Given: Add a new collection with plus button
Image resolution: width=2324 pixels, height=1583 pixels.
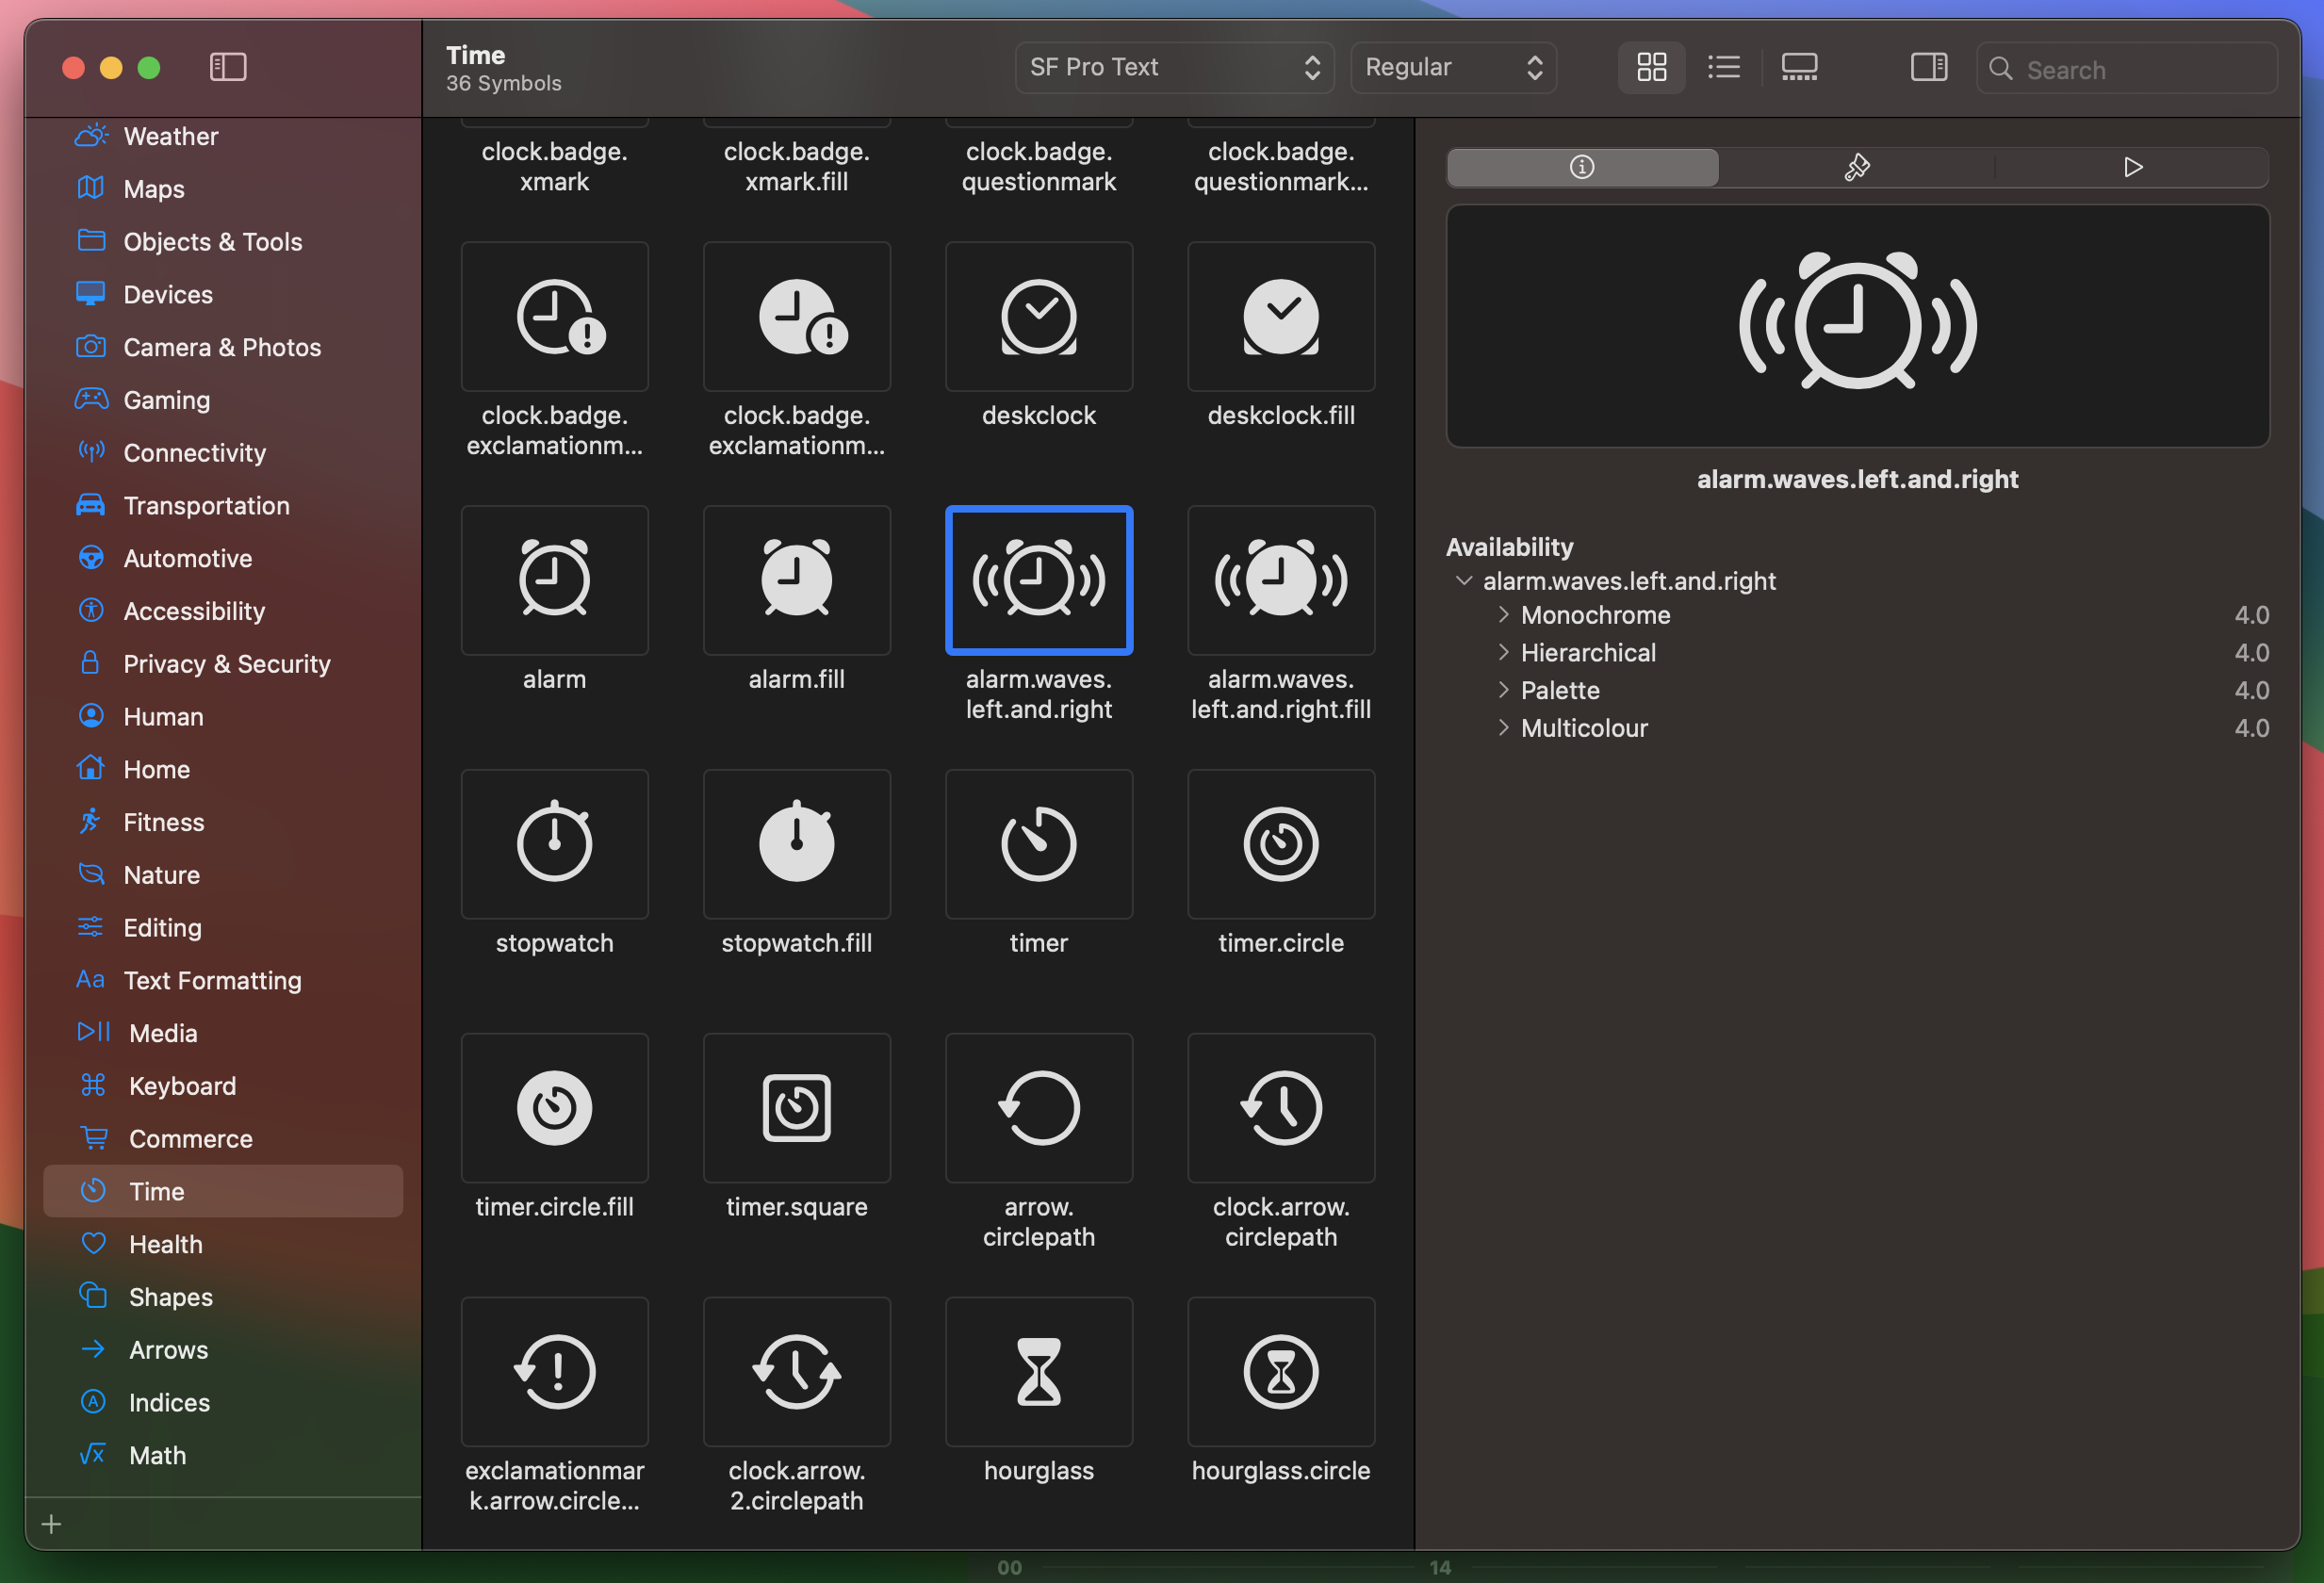Looking at the screenshot, I should [52, 1524].
